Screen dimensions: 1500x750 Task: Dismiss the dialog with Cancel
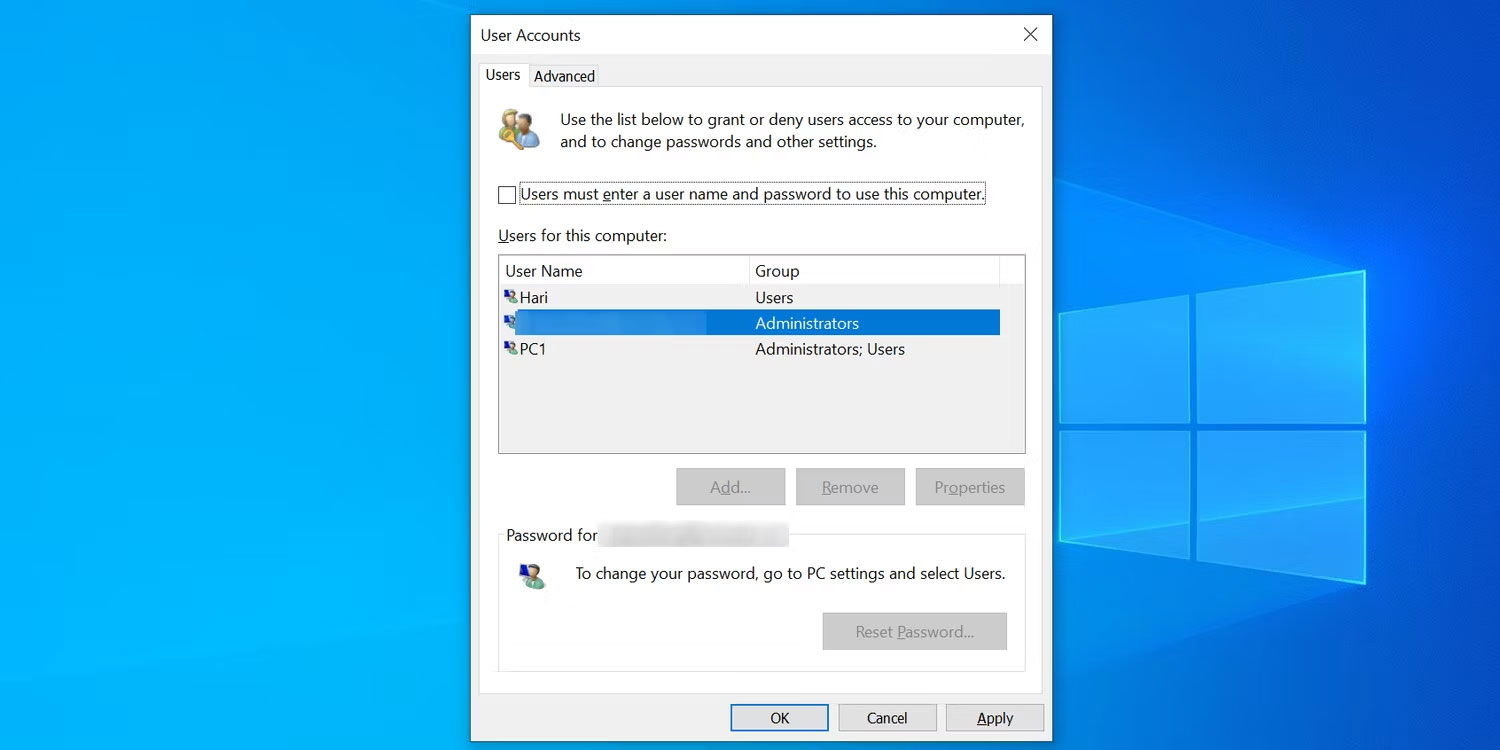[x=887, y=717]
